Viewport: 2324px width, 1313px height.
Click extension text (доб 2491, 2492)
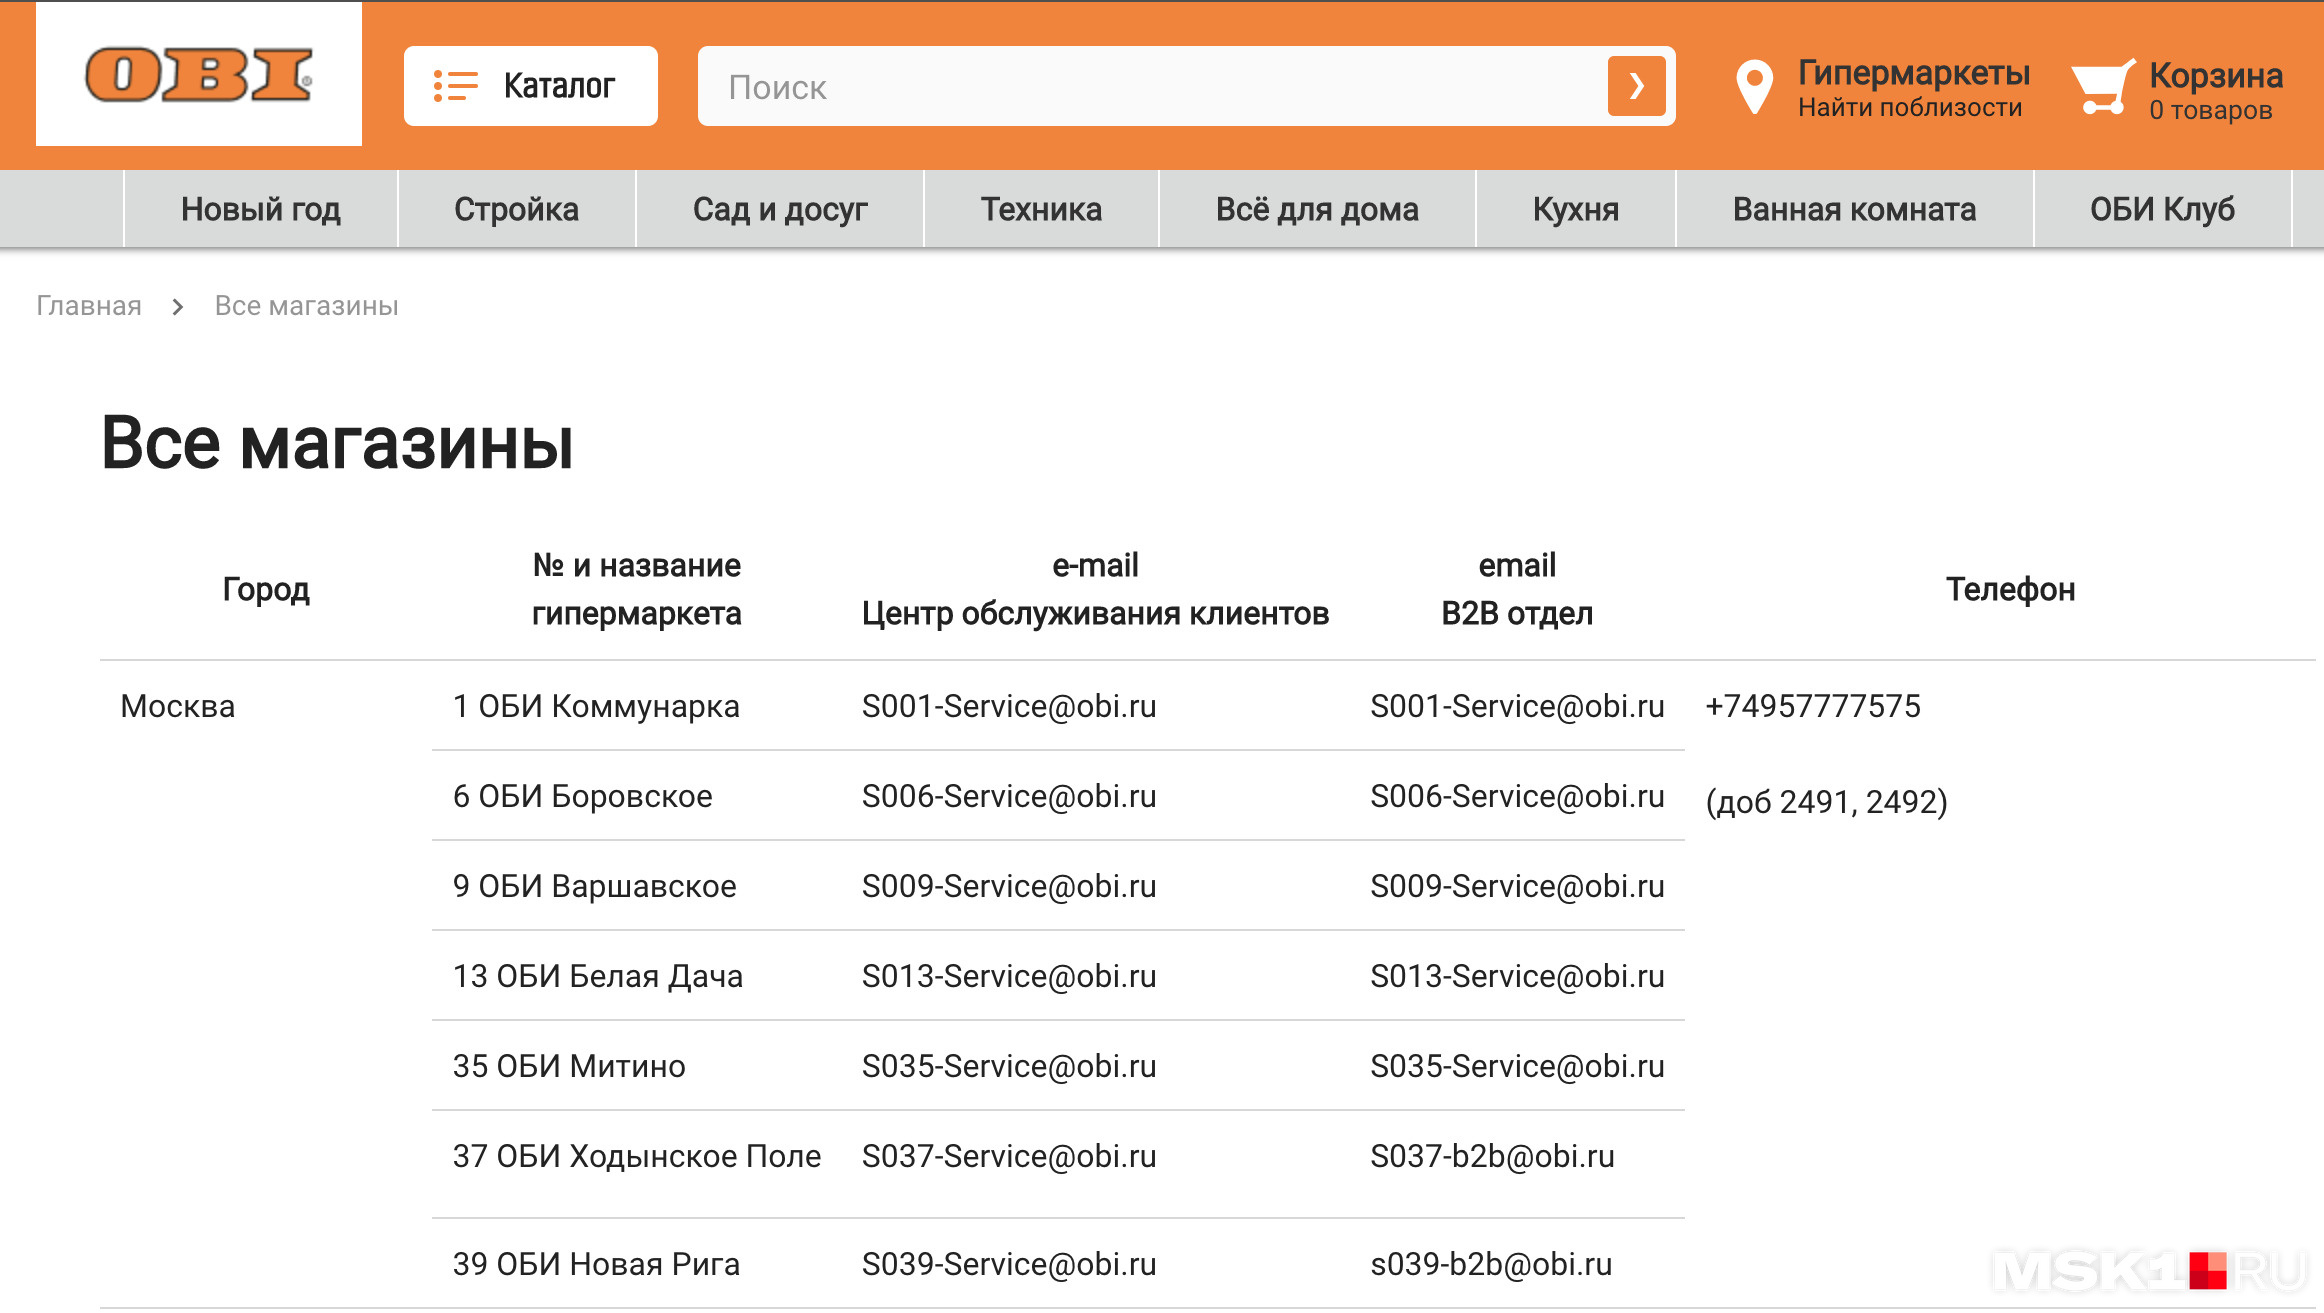[1826, 802]
